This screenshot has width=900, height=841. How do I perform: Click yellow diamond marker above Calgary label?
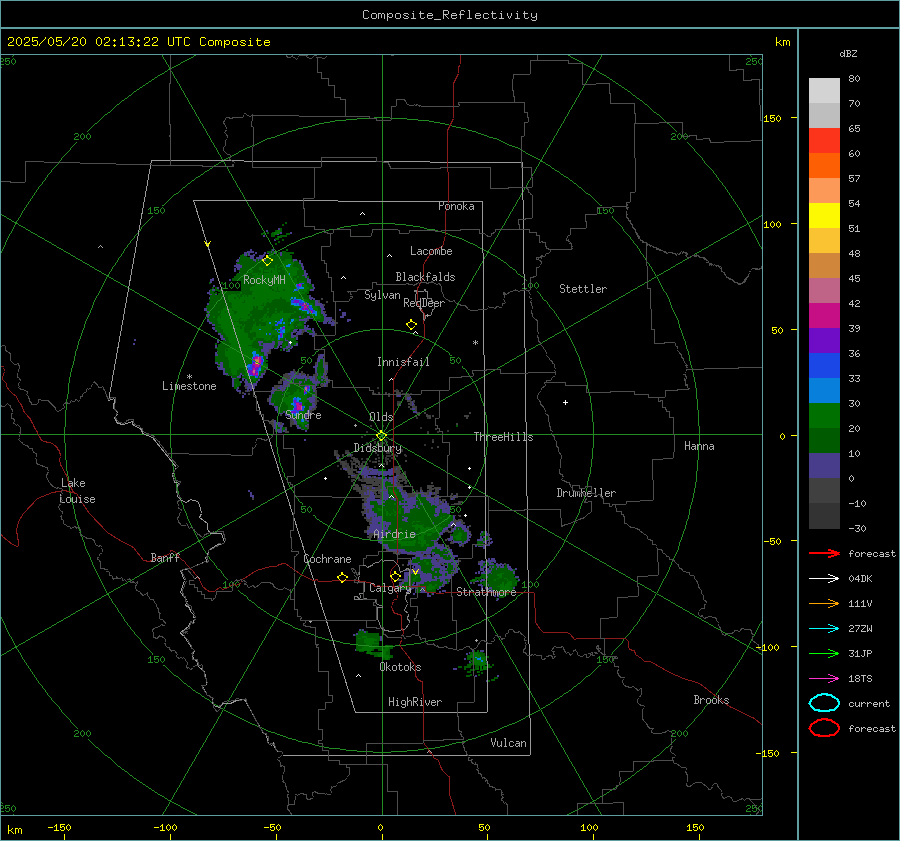[x=395, y=576]
